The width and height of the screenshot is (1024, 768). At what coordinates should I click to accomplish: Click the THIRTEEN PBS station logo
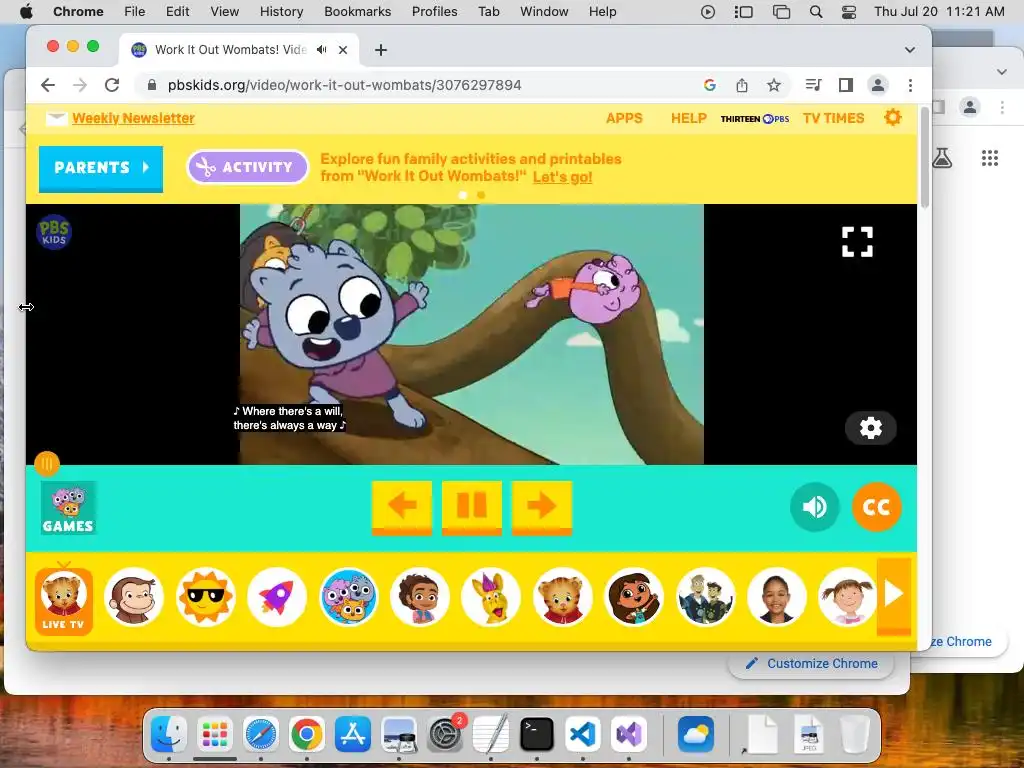pyautogui.click(x=755, y=119)
